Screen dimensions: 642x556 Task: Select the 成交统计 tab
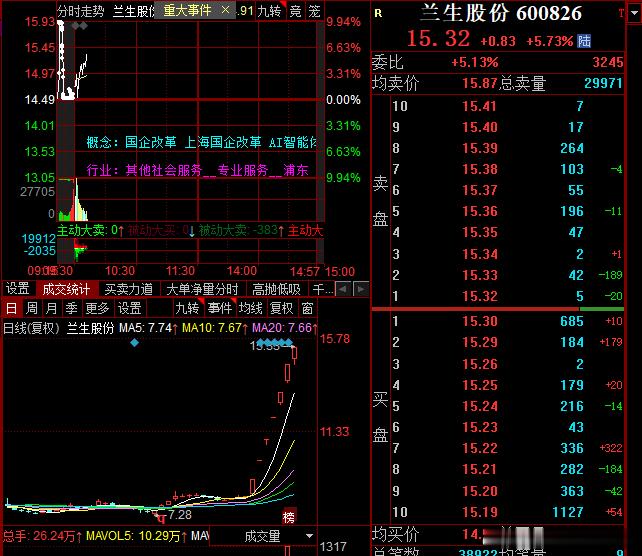pos(66,289)
